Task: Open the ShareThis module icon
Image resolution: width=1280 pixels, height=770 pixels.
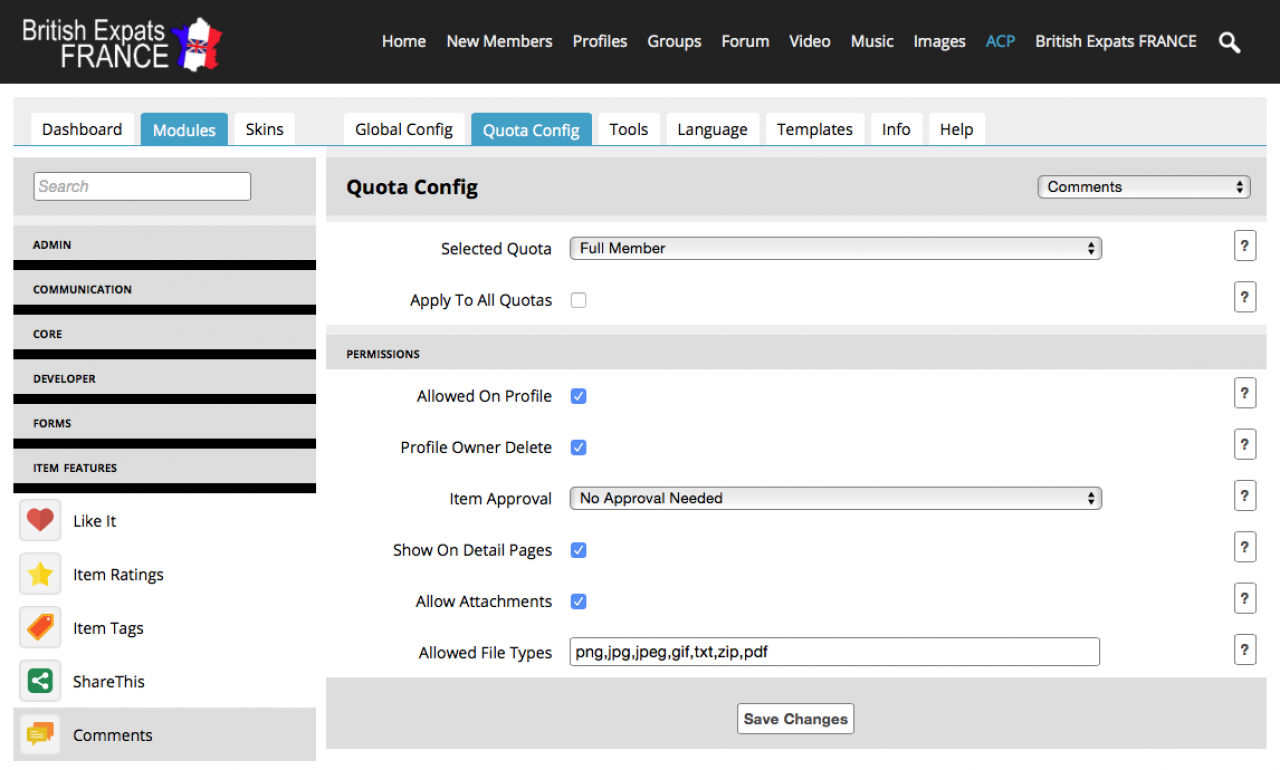Action: coord(40,682)
